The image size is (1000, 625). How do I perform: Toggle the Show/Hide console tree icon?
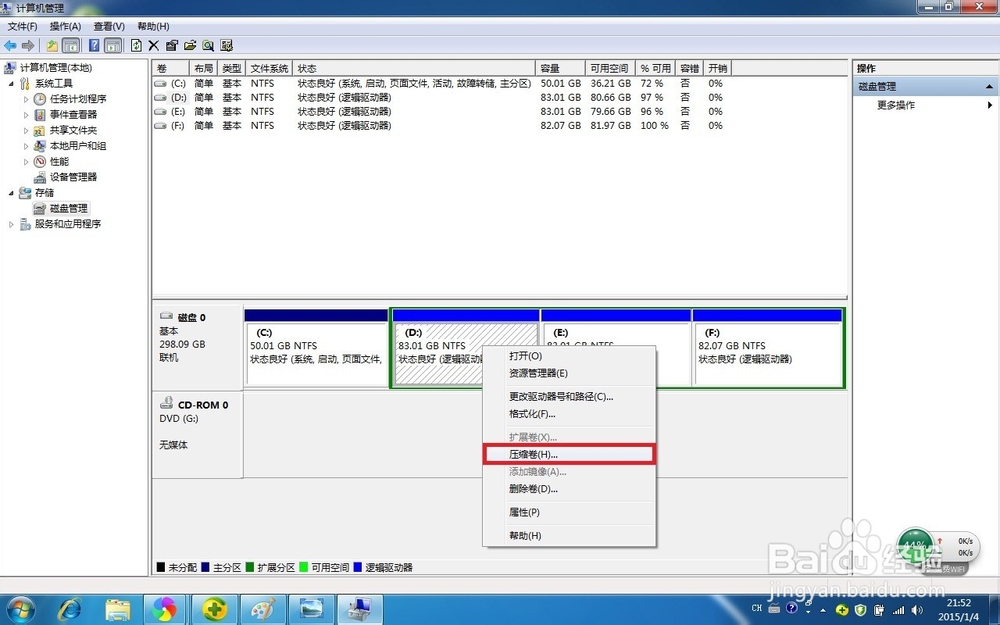(71, 45)
